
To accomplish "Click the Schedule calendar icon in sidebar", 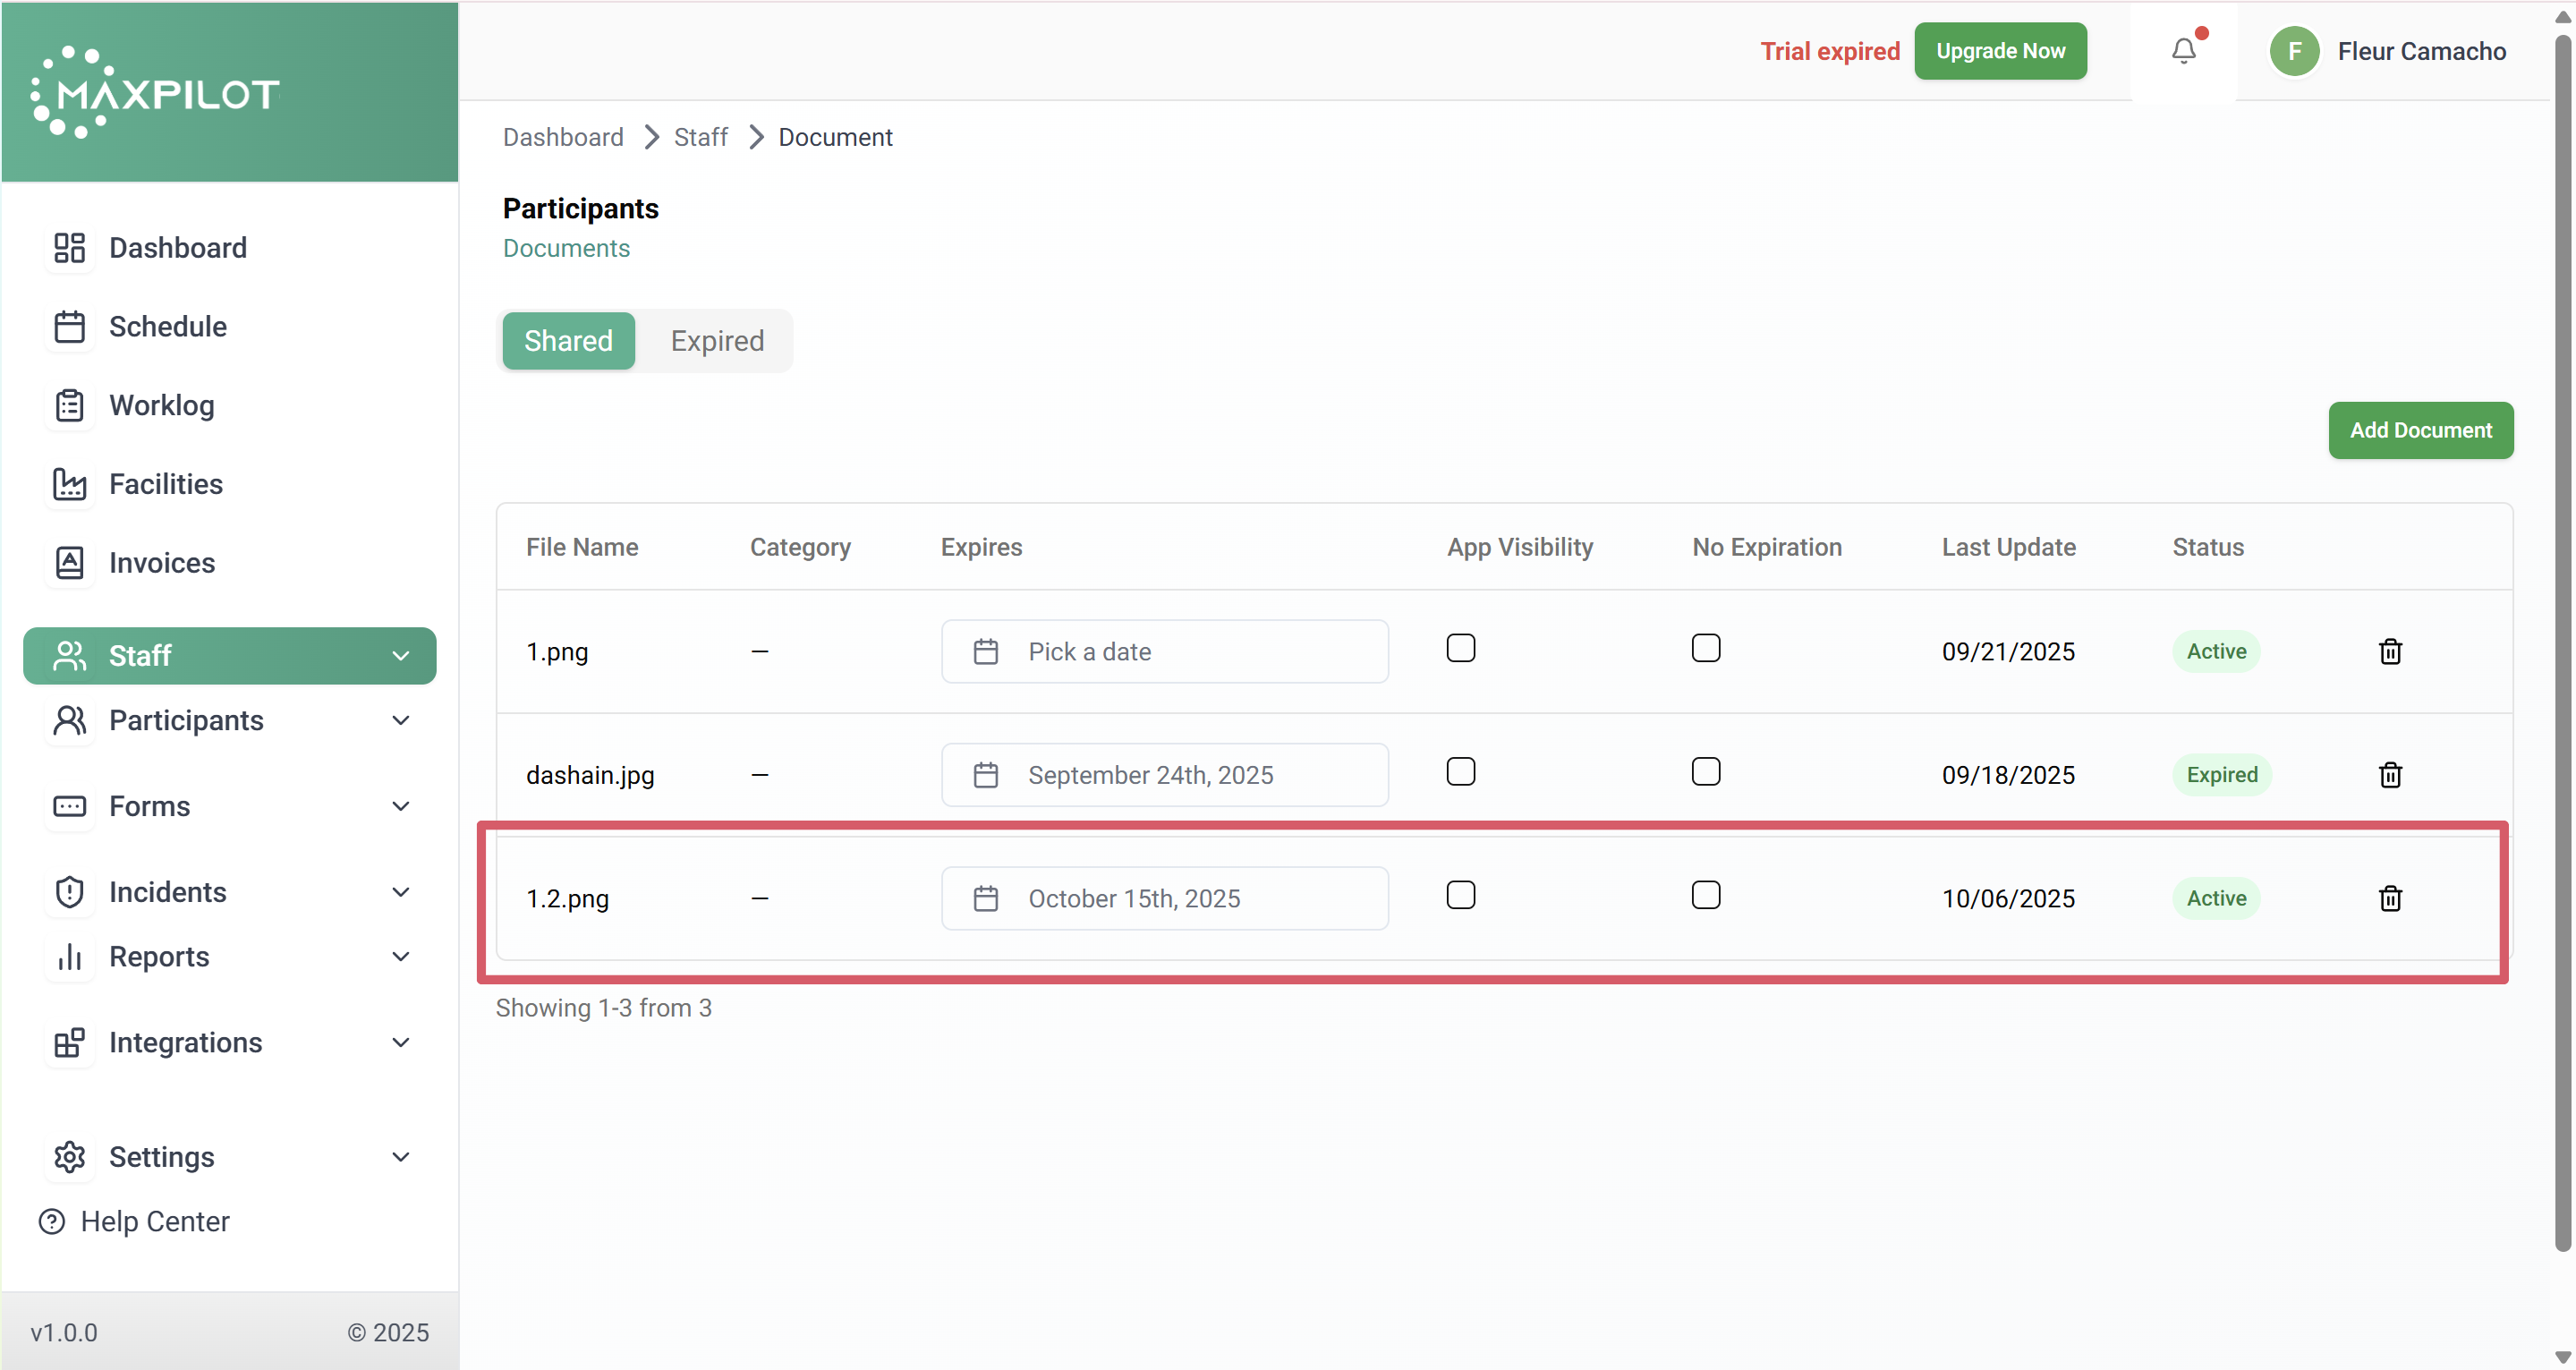I will coord(69,327).
